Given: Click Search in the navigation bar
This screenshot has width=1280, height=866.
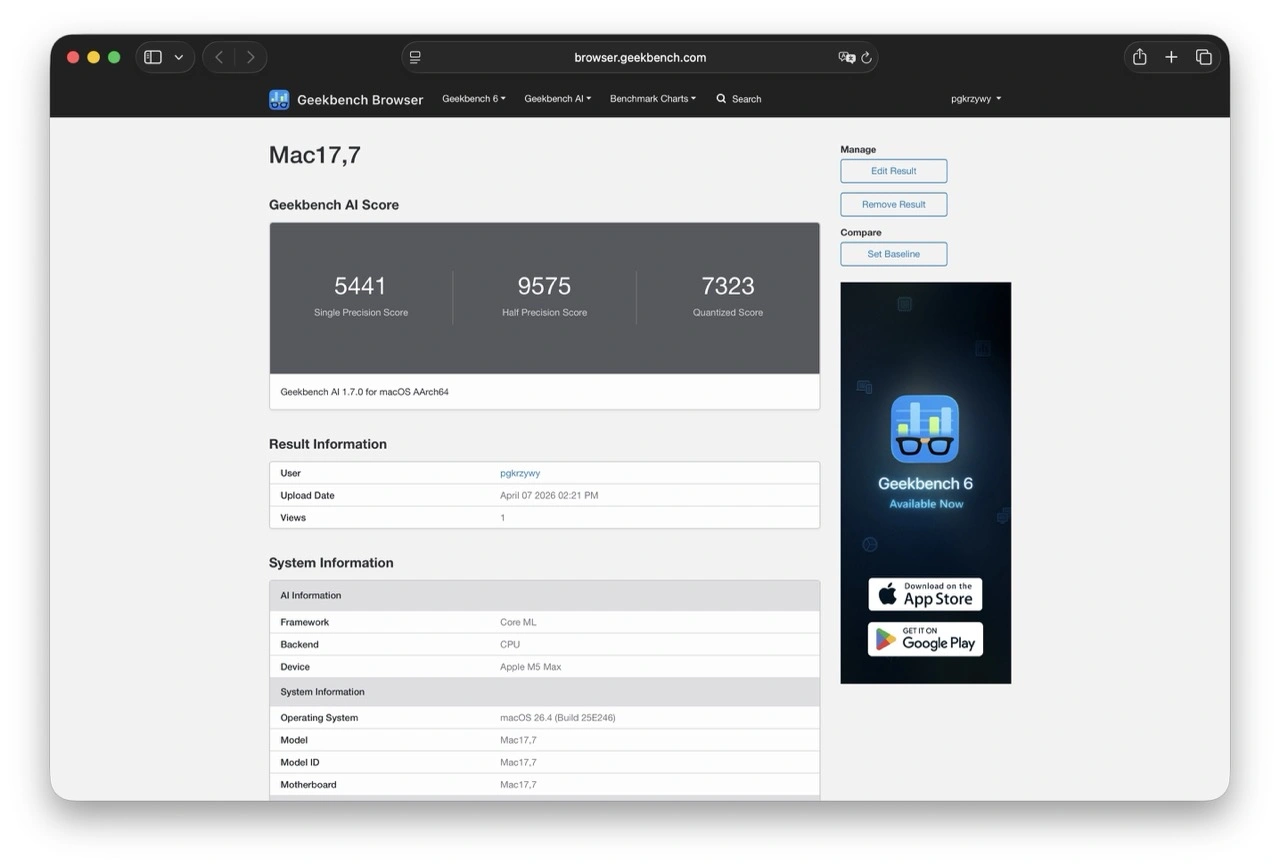Looking at the screenshot, I should point(739,99).
